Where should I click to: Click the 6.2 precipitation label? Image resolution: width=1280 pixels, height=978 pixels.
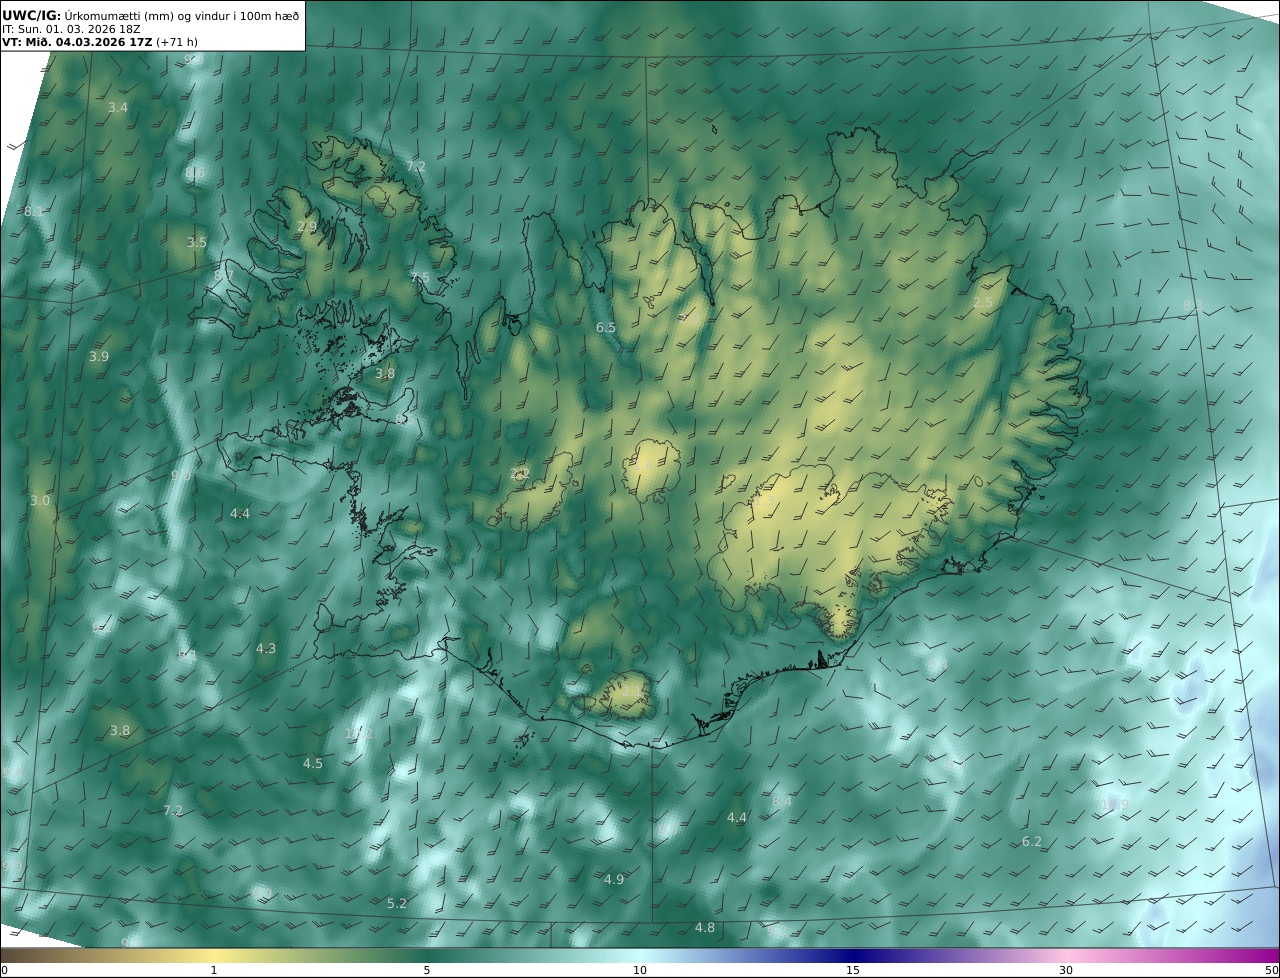coord(1032,842)
